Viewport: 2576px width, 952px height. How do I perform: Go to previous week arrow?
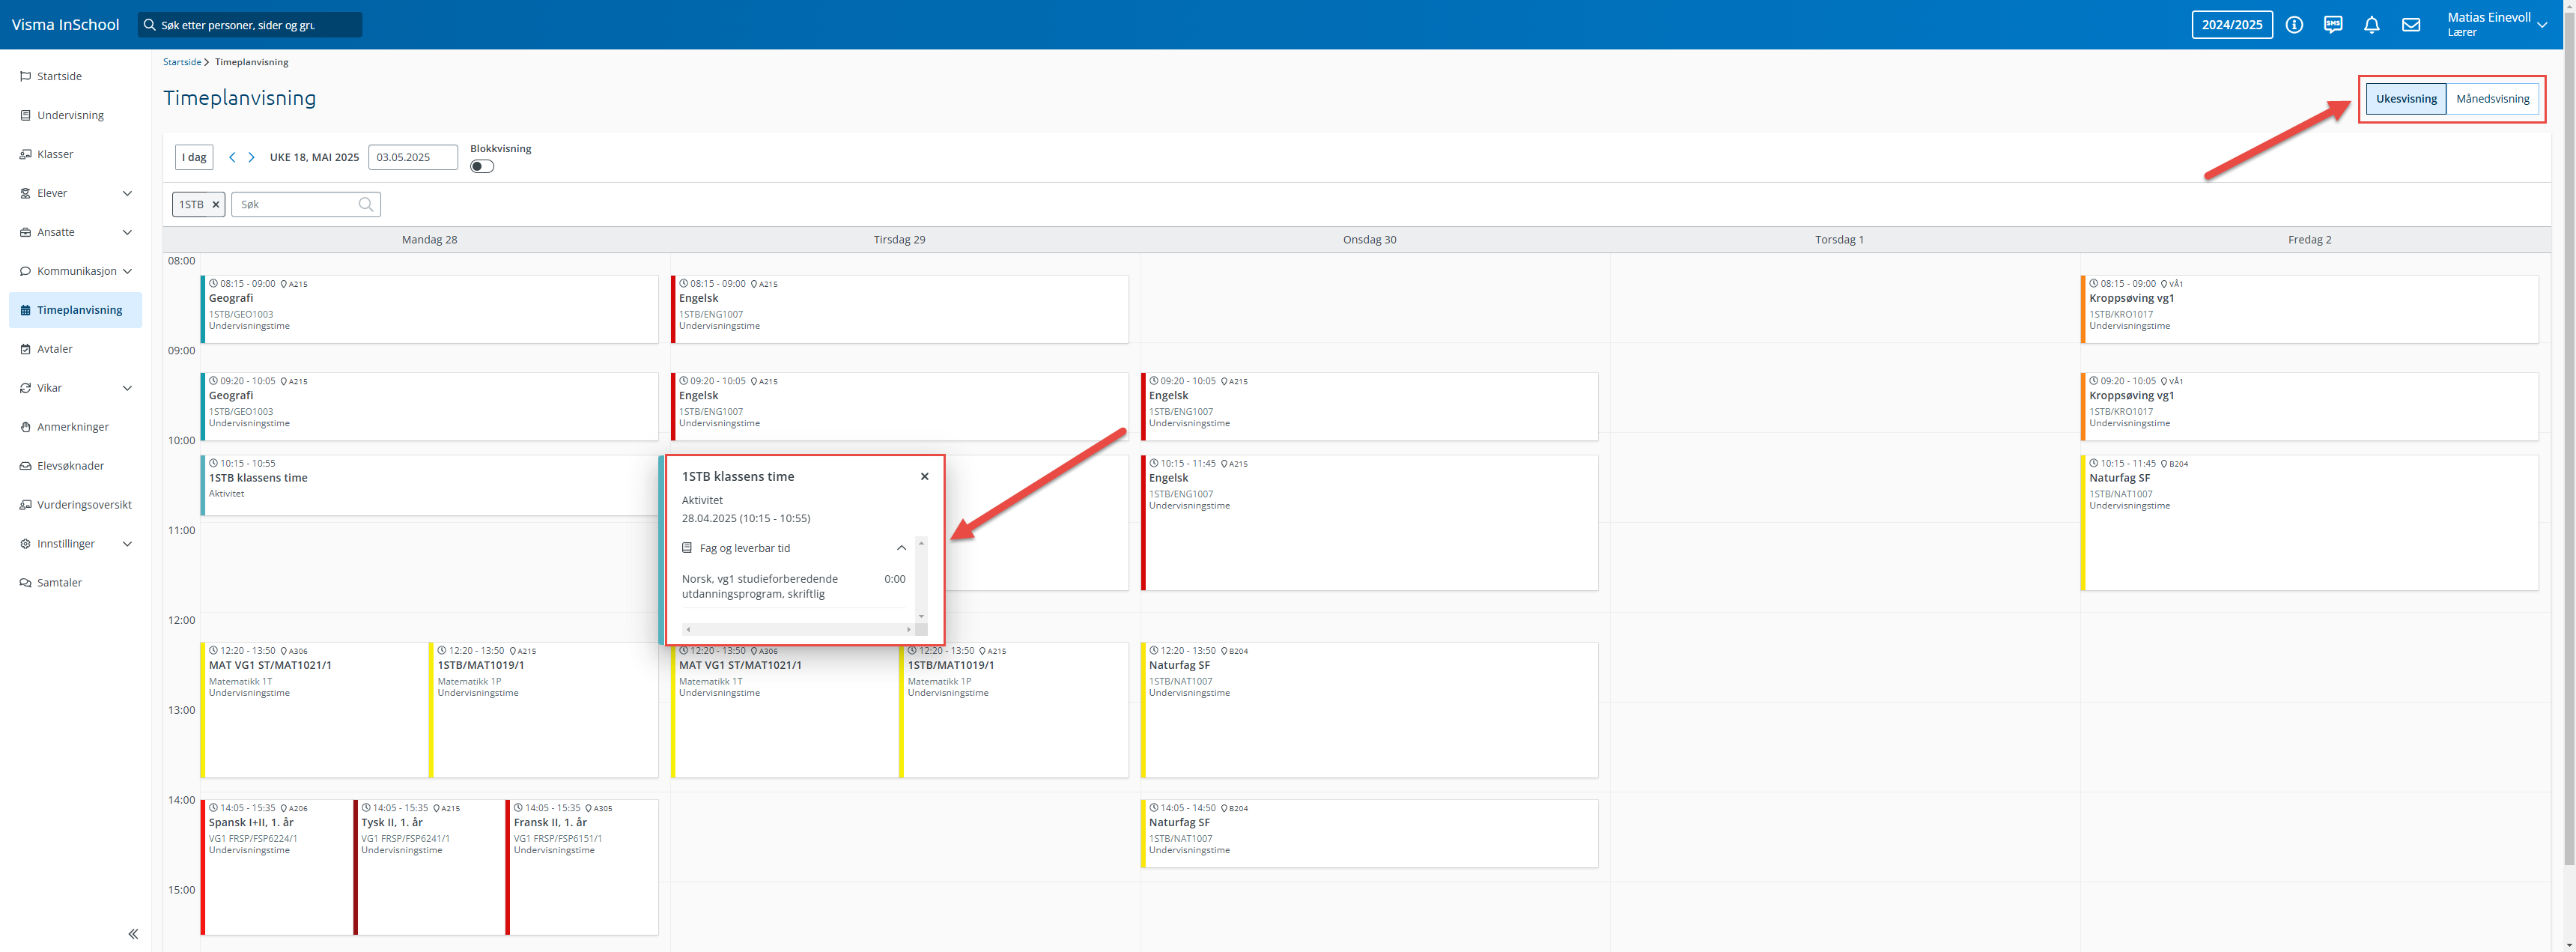(x=232, y=157)
